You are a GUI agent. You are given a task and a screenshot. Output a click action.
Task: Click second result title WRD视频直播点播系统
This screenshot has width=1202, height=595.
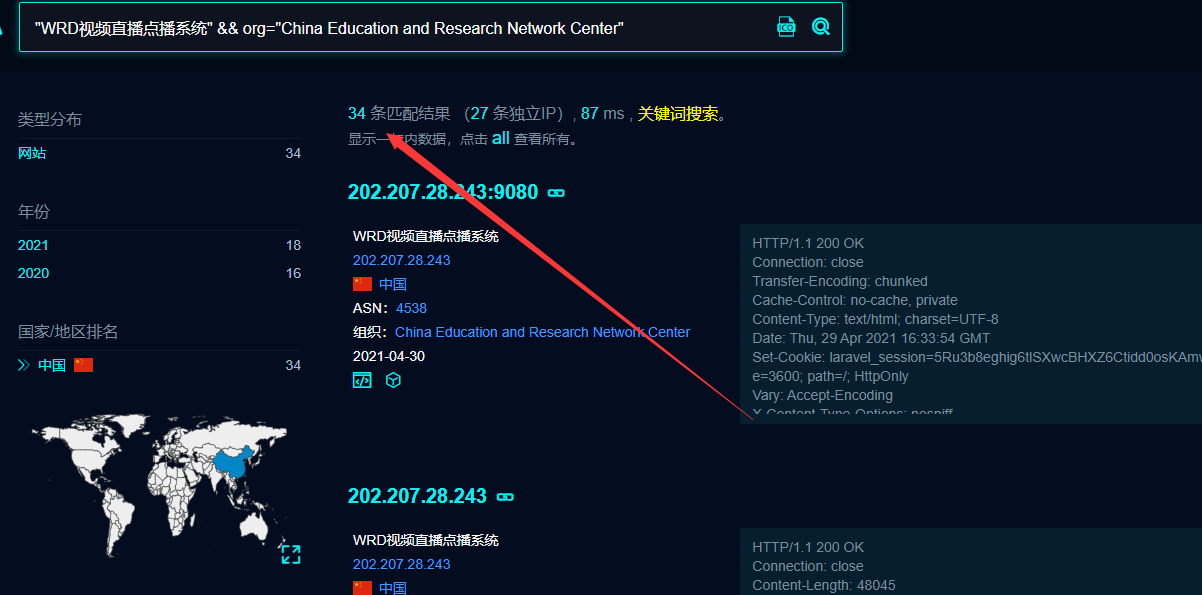tap(426, 540)
